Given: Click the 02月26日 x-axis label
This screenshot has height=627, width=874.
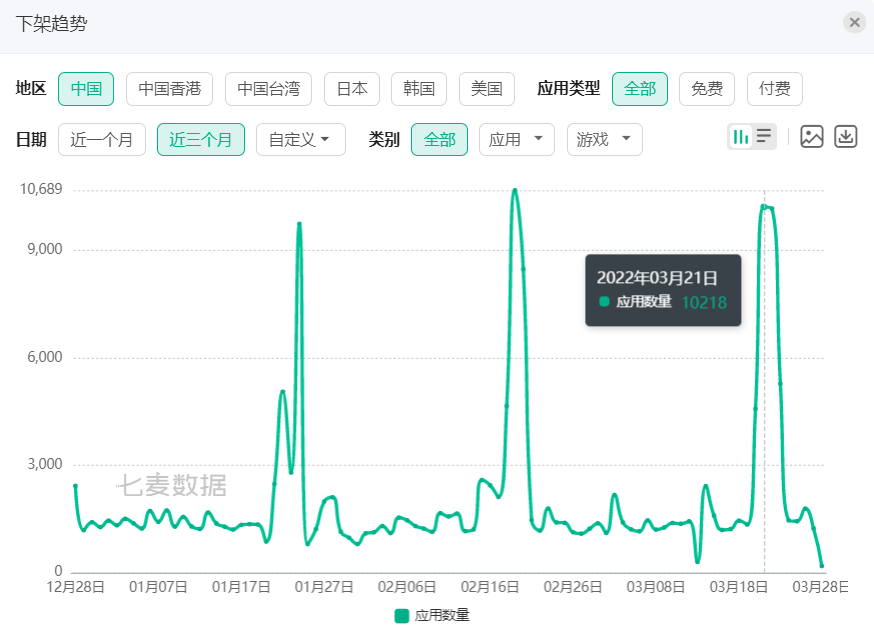Looking at the screenshot, I should tap(573, 587).
